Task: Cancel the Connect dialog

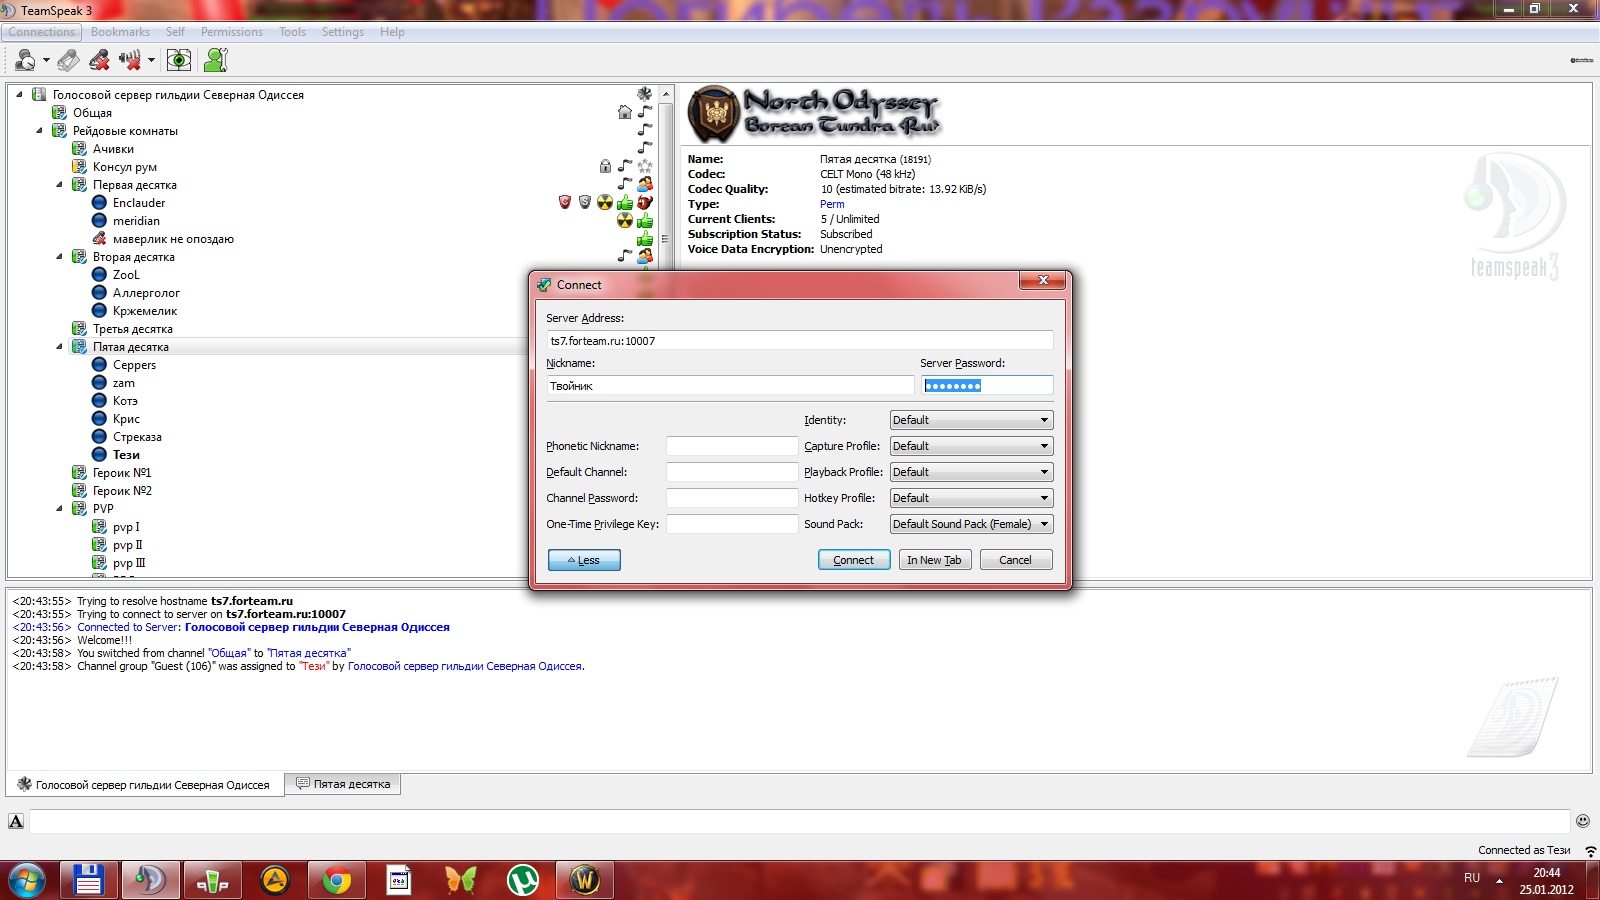Action: pos(1015,560)
